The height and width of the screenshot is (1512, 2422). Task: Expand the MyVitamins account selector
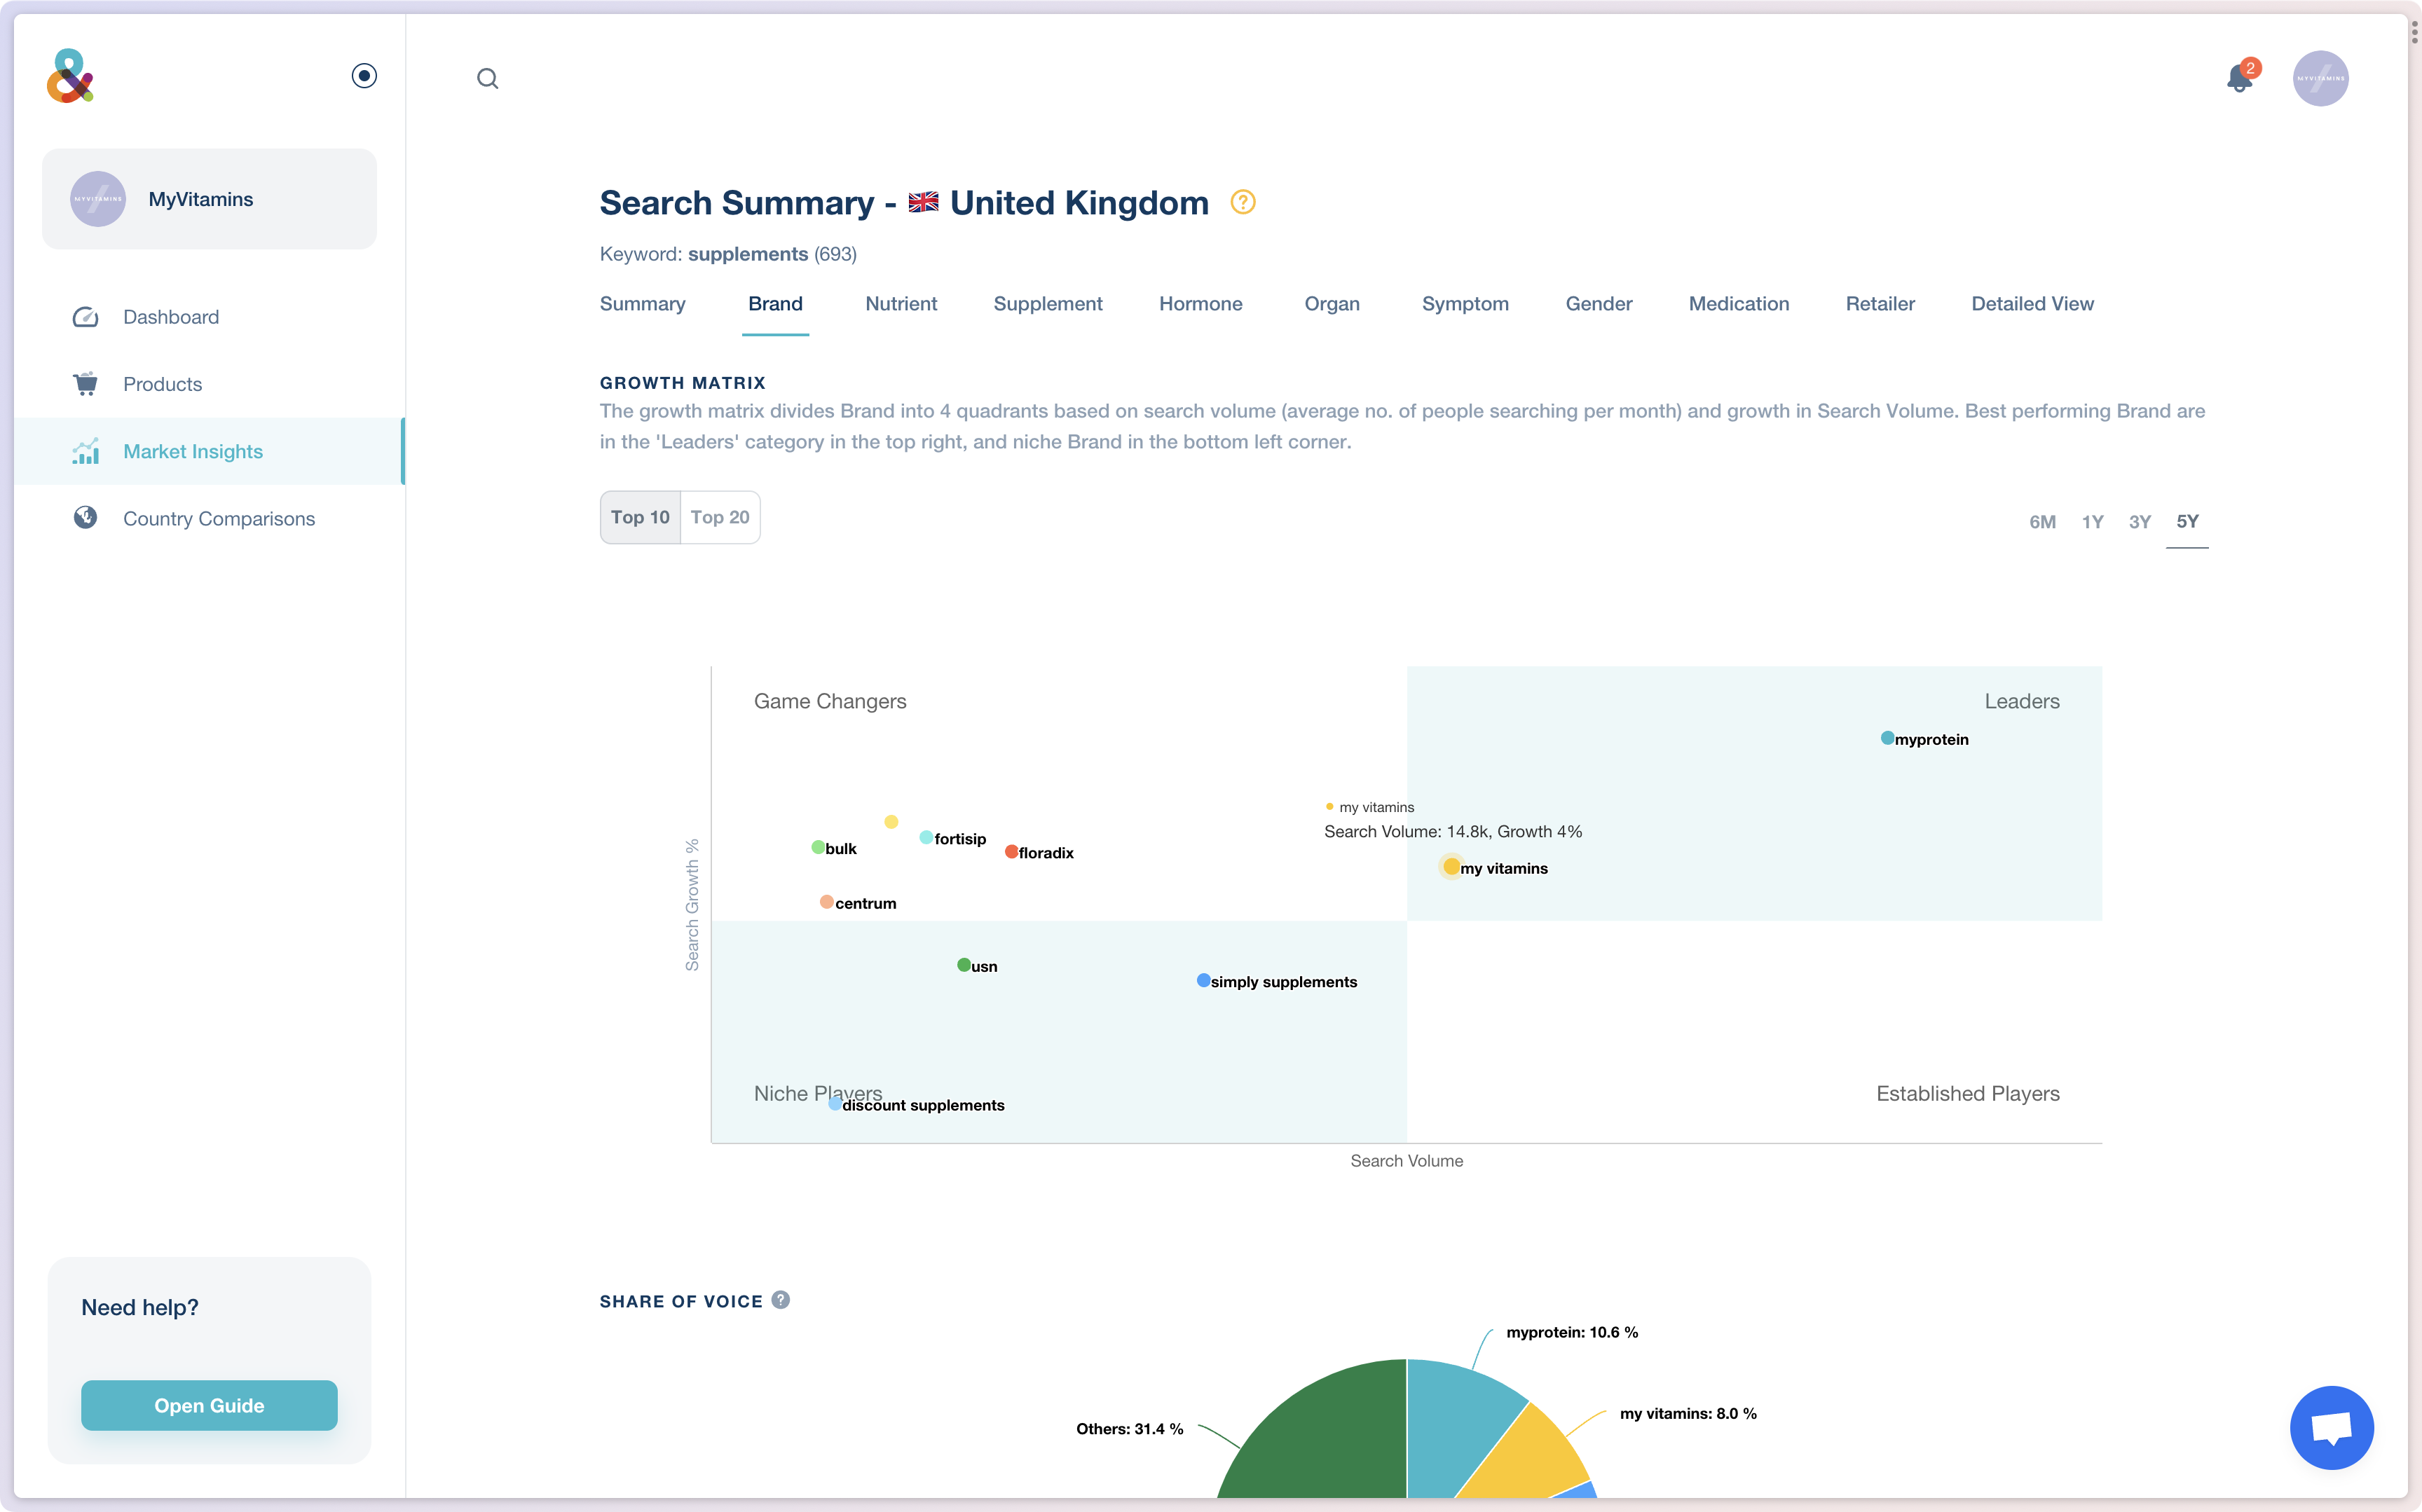(x=209, y=199)
